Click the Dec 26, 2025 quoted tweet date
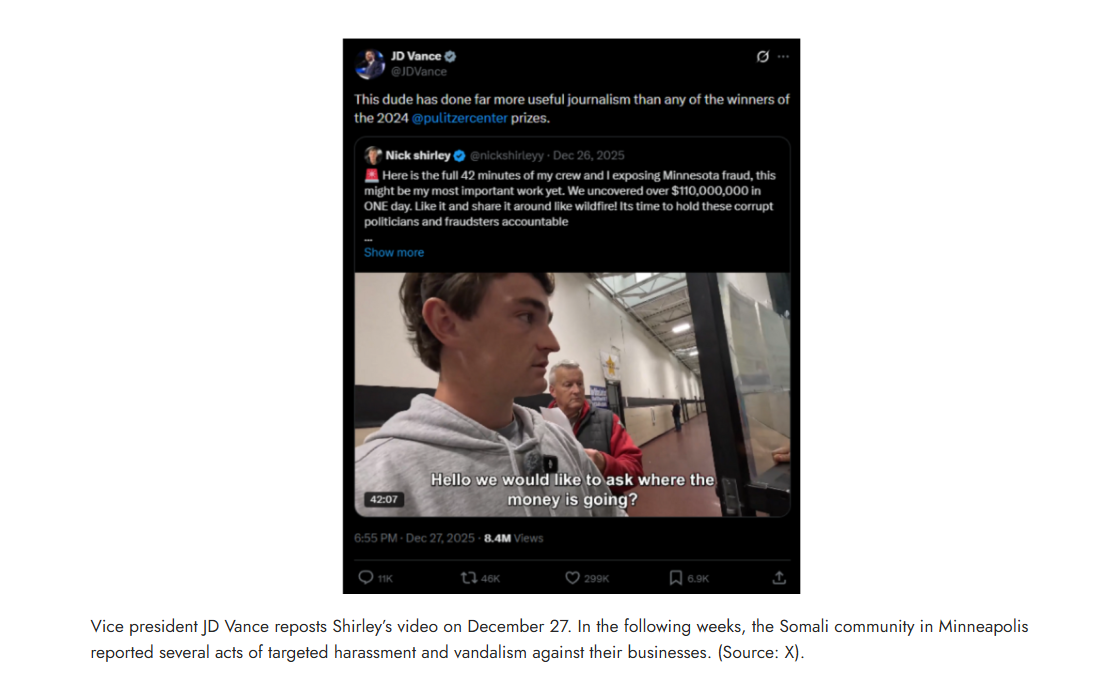The image size is (1099, 684). [589, 156]
